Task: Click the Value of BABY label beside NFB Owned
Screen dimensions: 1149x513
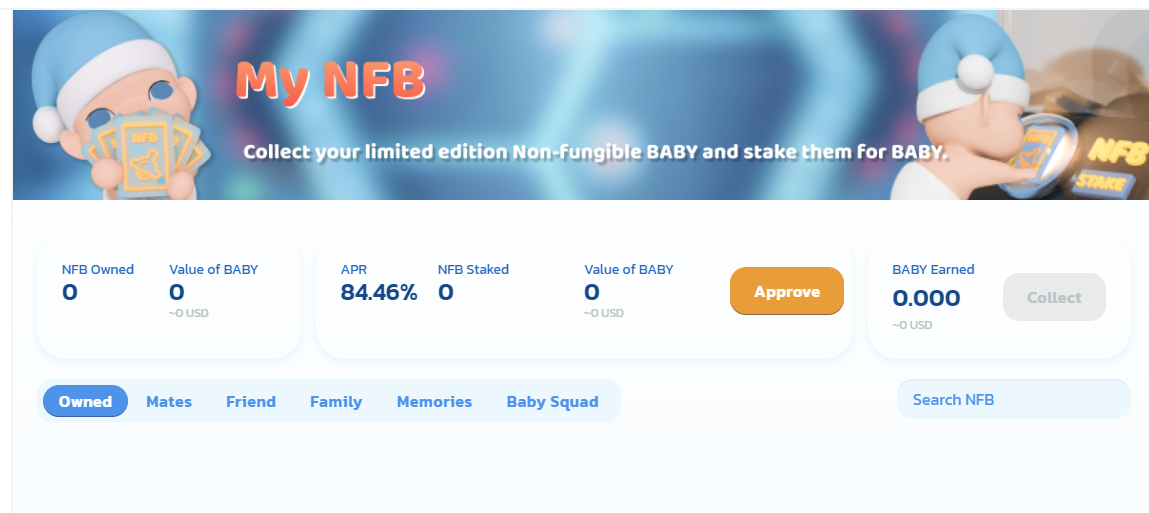Action: point(213,269)
